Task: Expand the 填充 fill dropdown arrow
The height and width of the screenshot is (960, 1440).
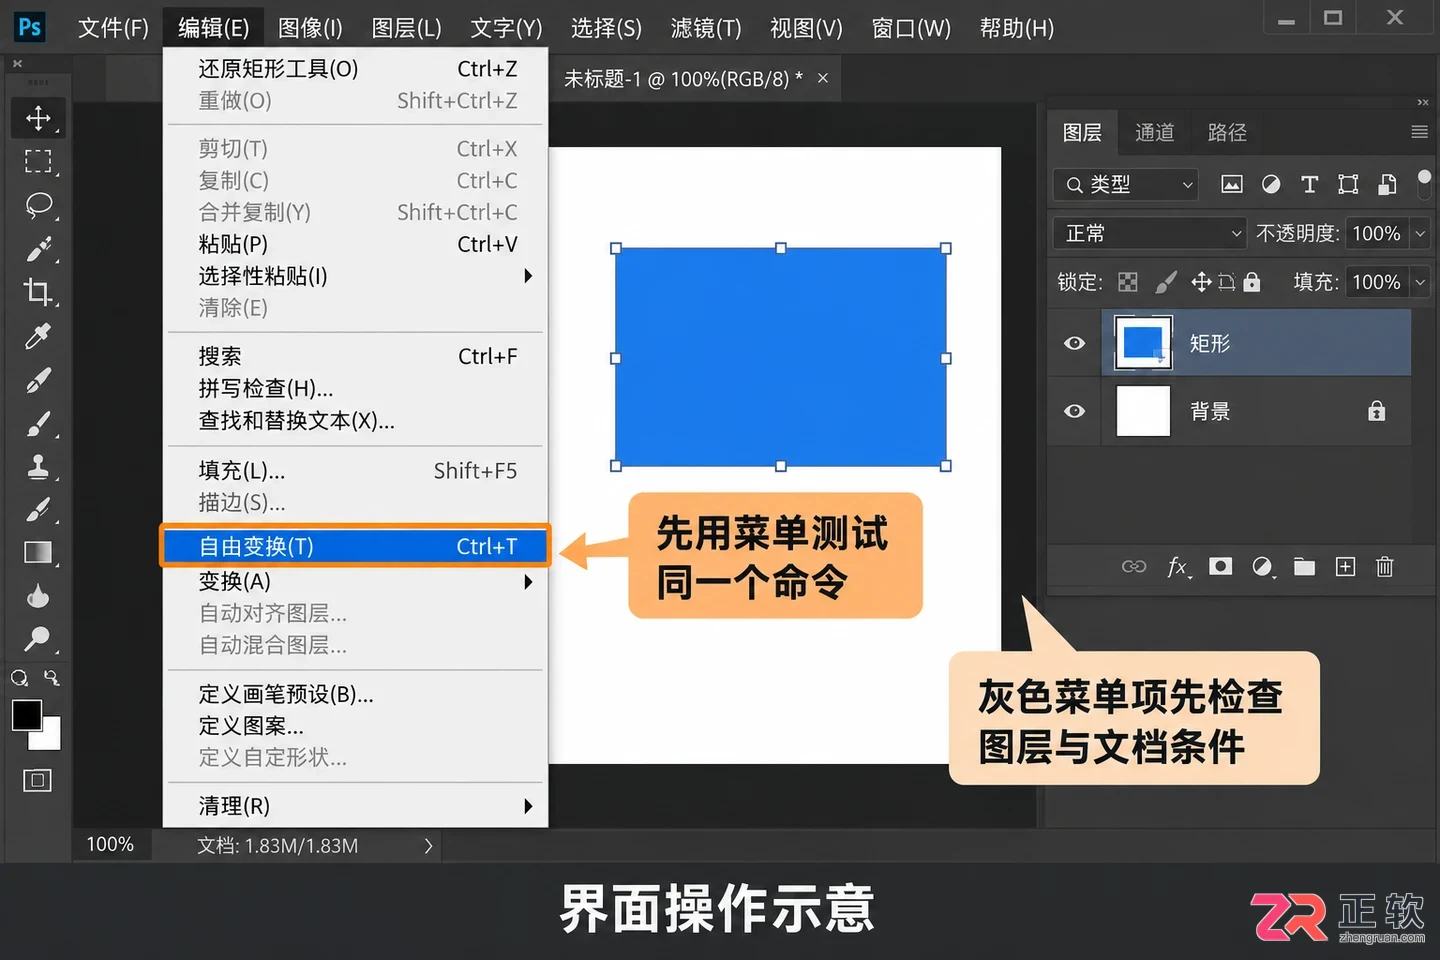Action: click(1419, 282)
